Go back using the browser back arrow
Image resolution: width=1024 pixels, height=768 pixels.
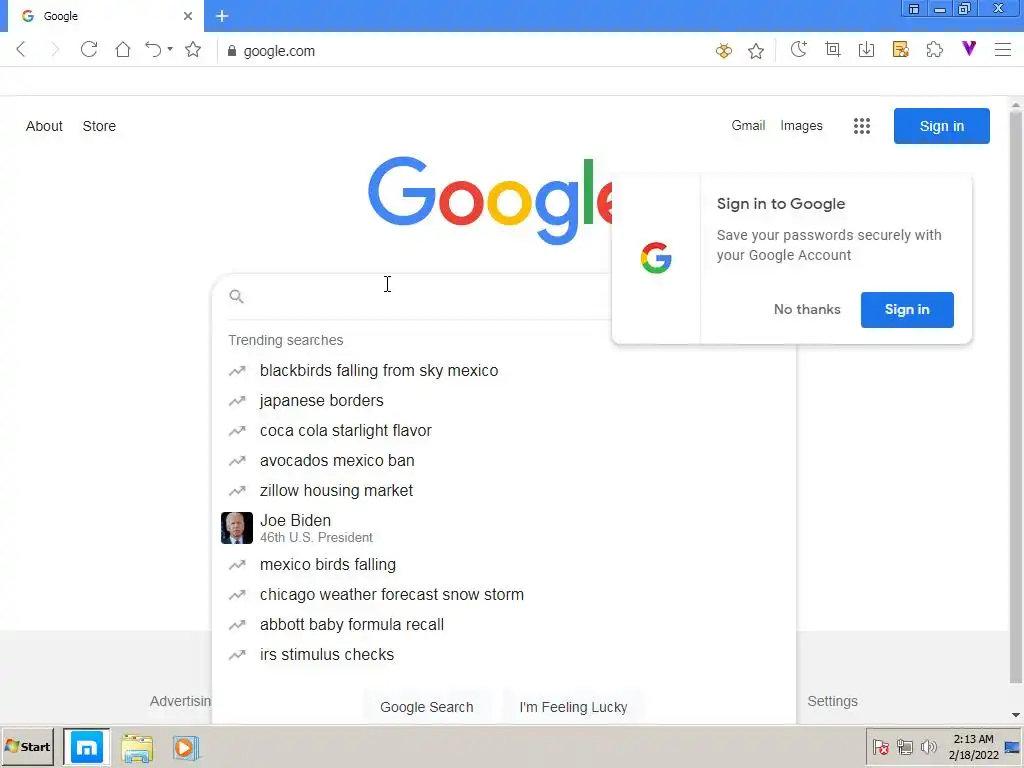pyautogui.click(x=21, y=50)
